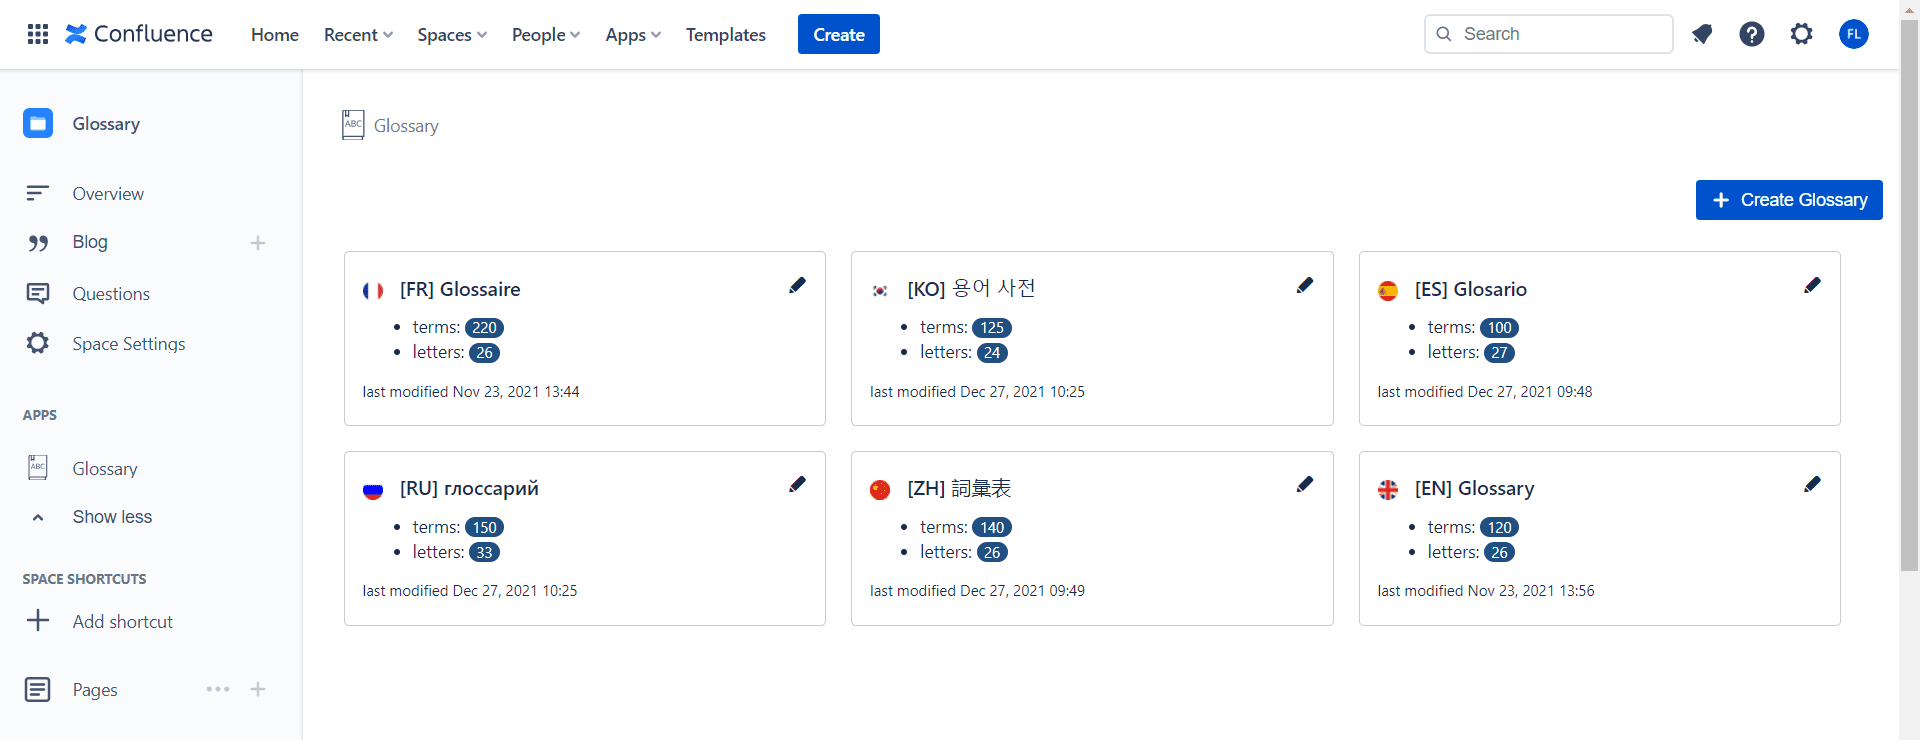Image resolution: width=1920 pixels, height=740 pixels.
Task: Click the Glossary space title in sidebar
Action: pos(106,124)
